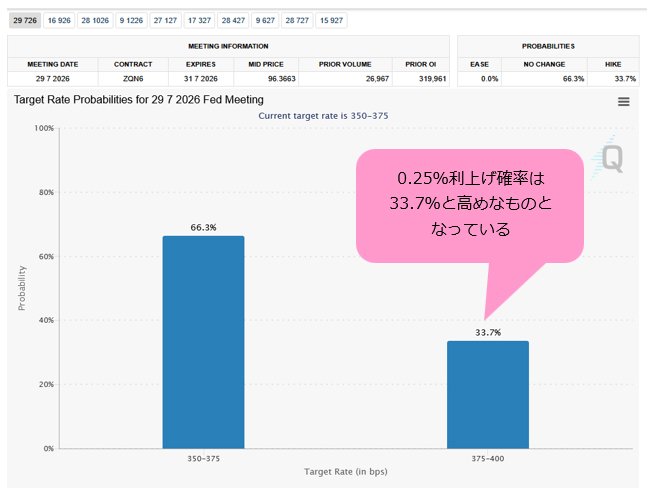Click the QuikStrike Q logo watermark
Image resolution: width=651 pixels, height=495 pixels.
pos(608,158)
